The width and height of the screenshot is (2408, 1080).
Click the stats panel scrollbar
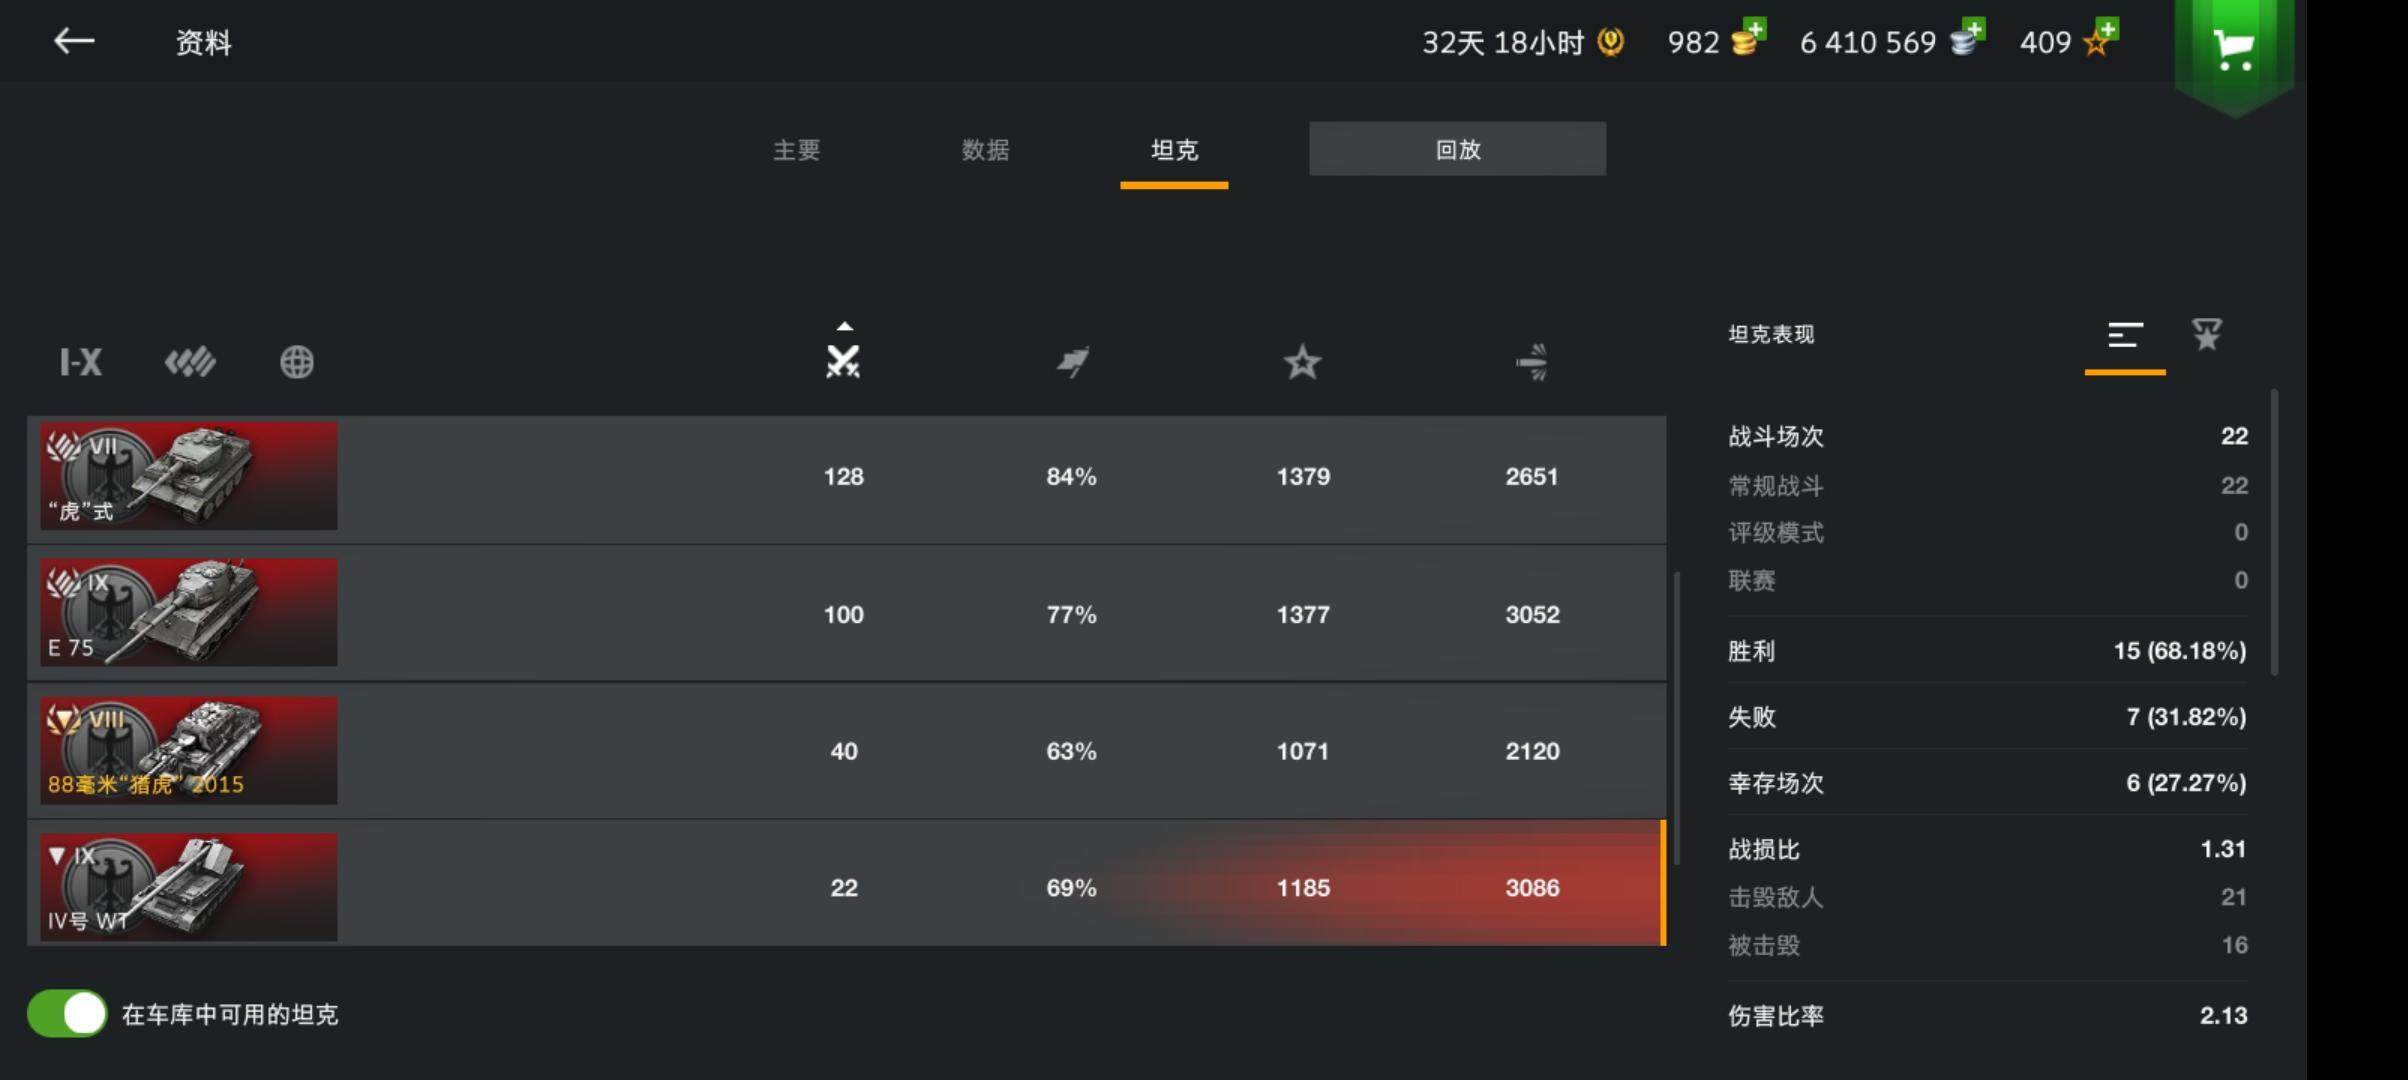(x=2274, y=532)
